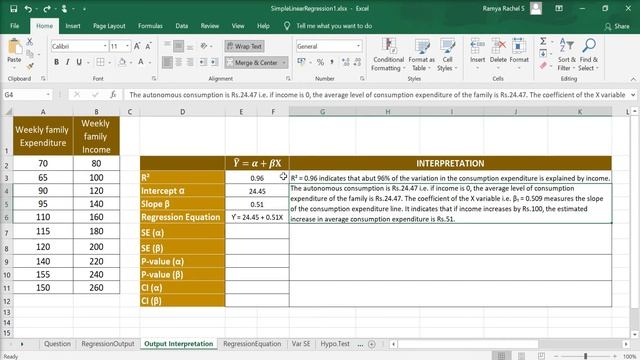640x360 pixels.
Task: Toggle Merge & Center
Action: click(x=252, y=62)
